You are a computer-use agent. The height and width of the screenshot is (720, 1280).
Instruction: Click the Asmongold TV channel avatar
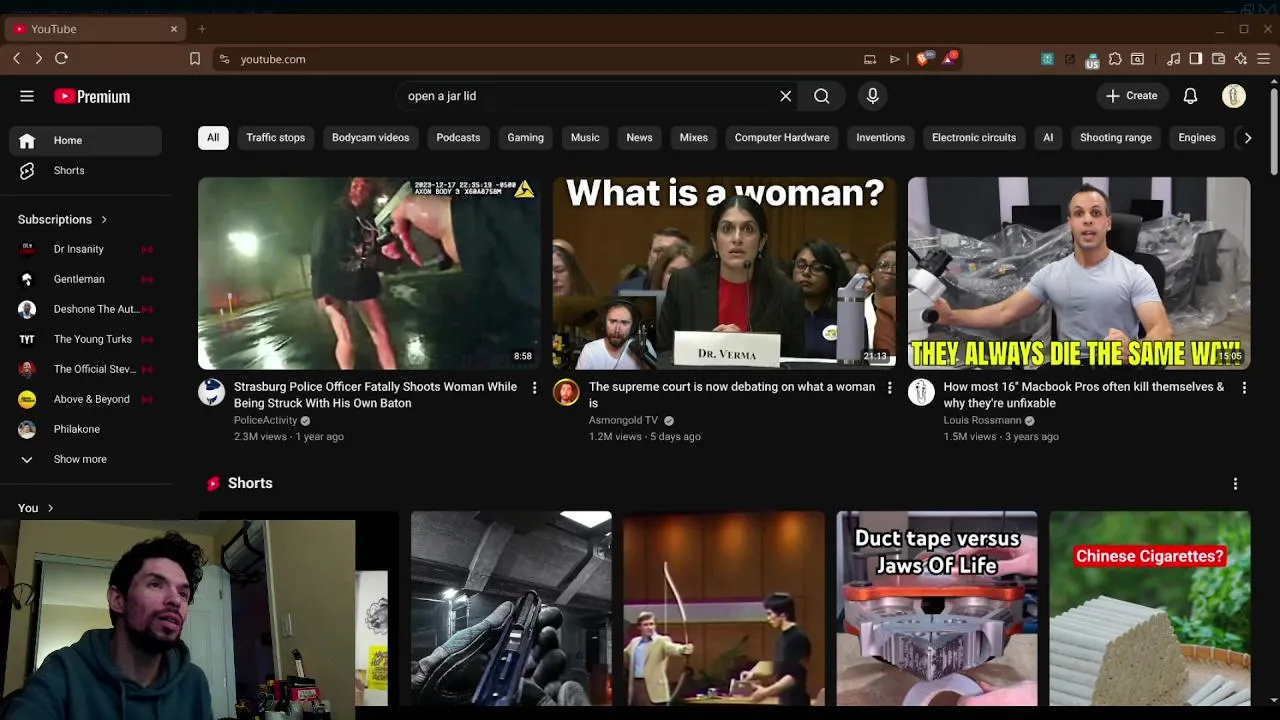[566, 392]
